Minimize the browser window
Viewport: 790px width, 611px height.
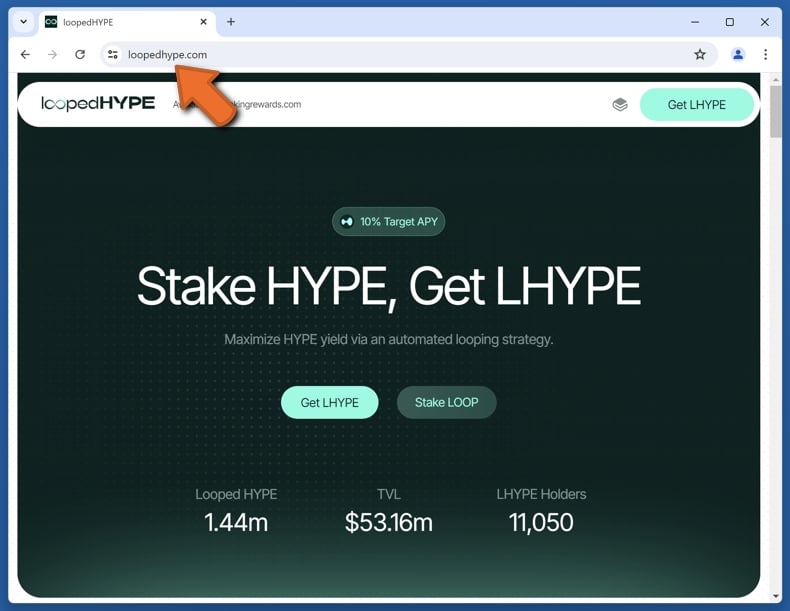click(x=695, y=22)
